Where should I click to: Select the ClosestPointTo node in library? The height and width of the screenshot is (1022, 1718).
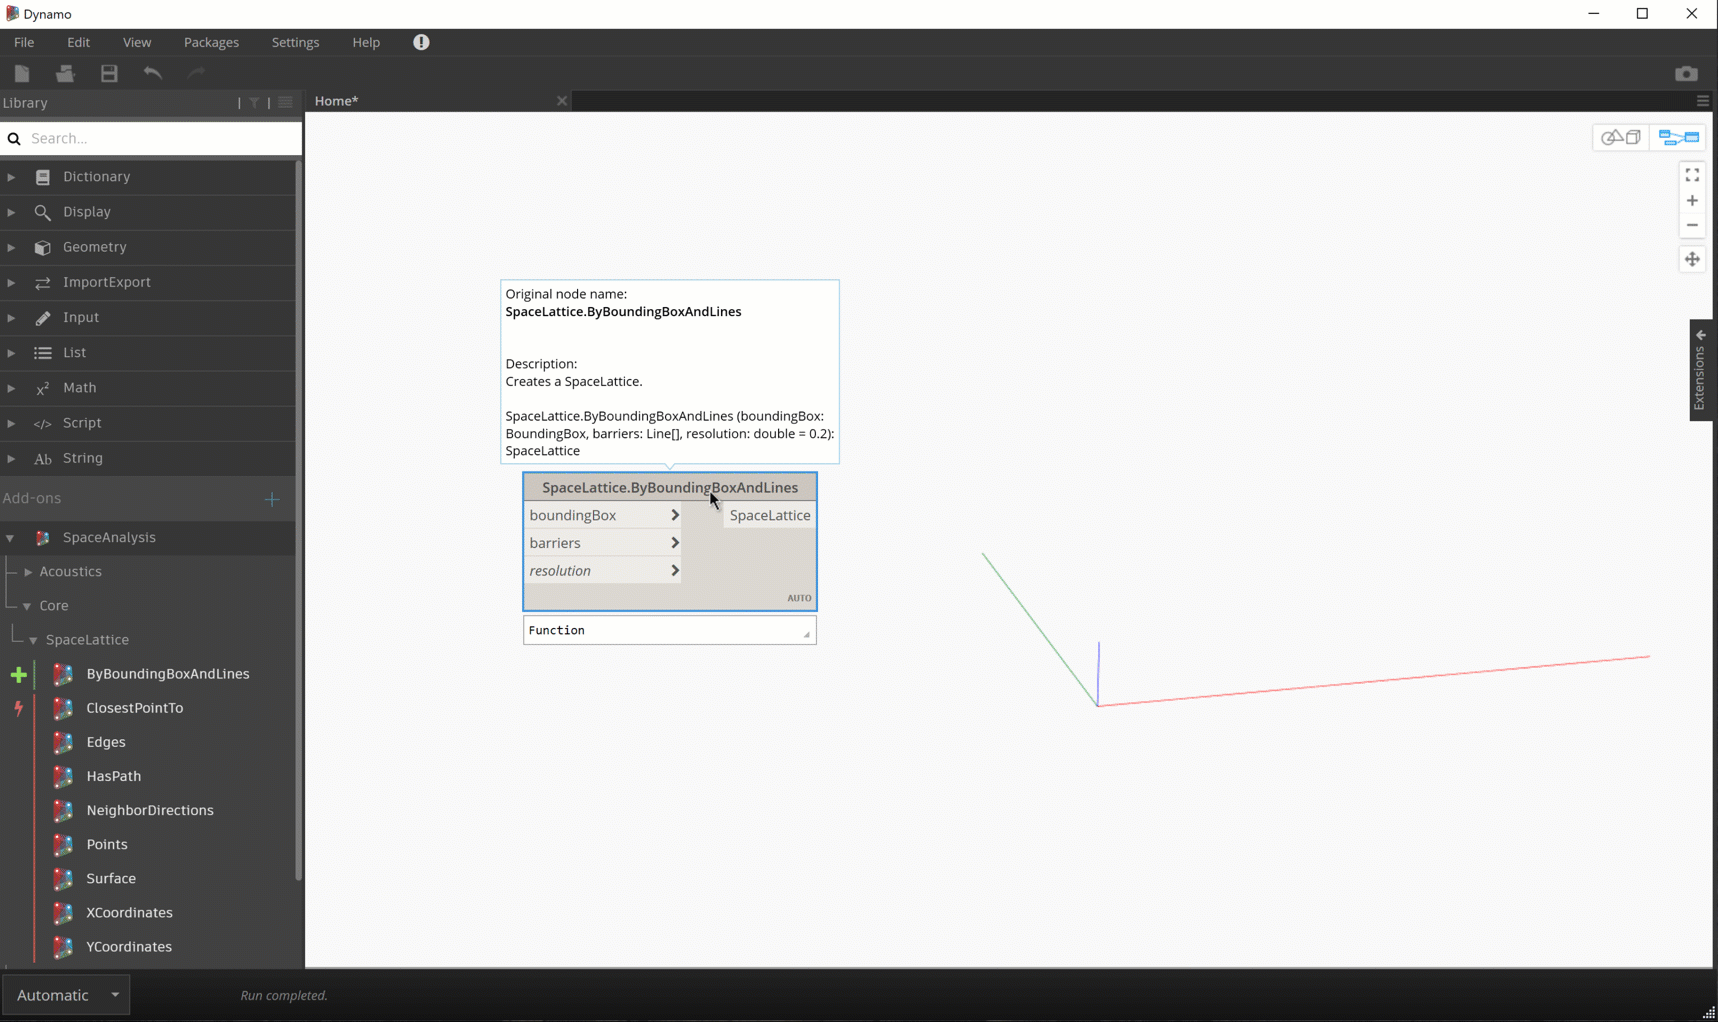[135, 708]
